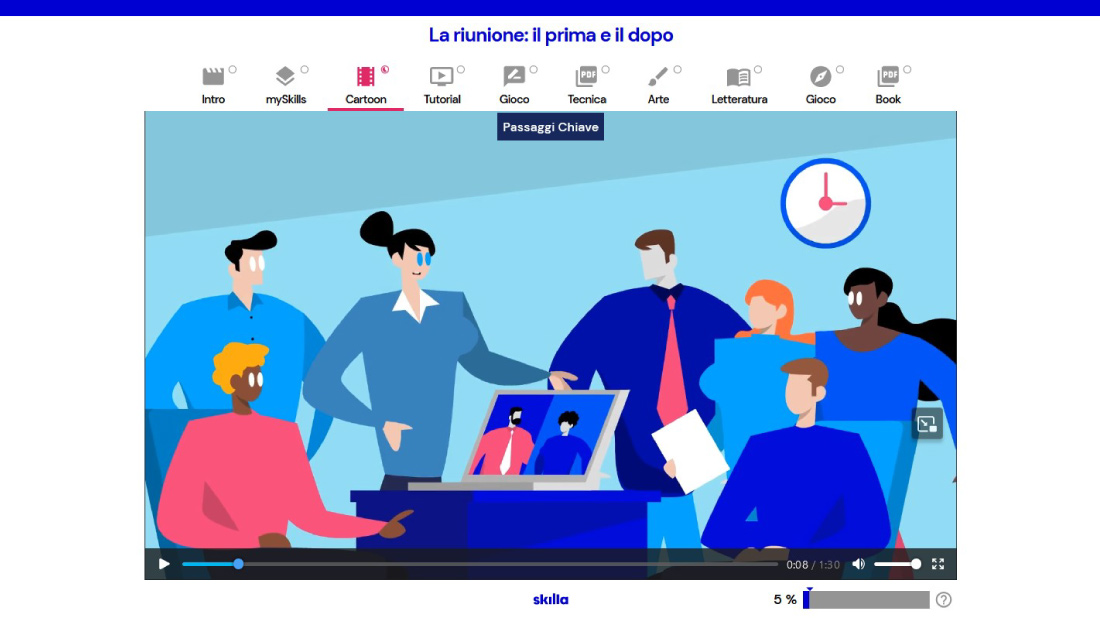This screenshot has height=628, width=1100.
Task: Play the cartoon video
Action: [x=164, y=564]
